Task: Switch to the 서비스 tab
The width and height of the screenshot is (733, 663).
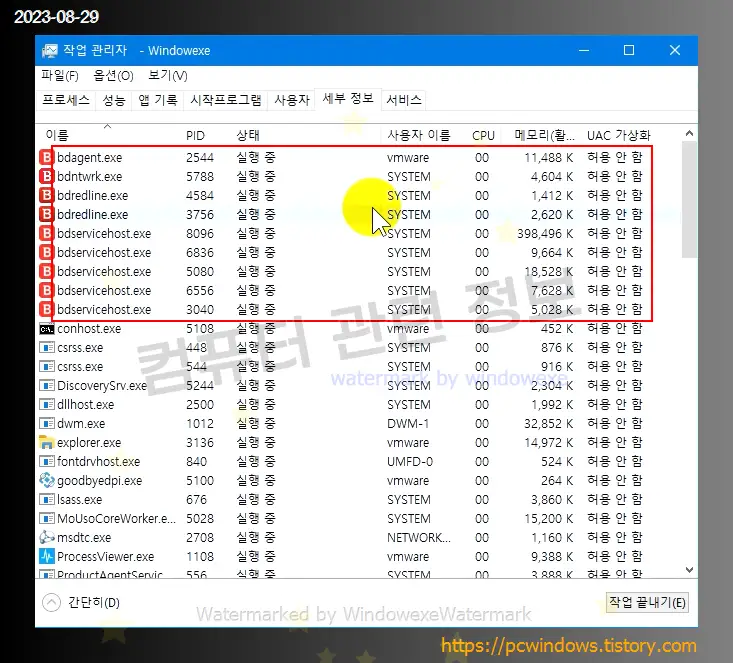Action: pyautogui.click(x=404, y=100)
